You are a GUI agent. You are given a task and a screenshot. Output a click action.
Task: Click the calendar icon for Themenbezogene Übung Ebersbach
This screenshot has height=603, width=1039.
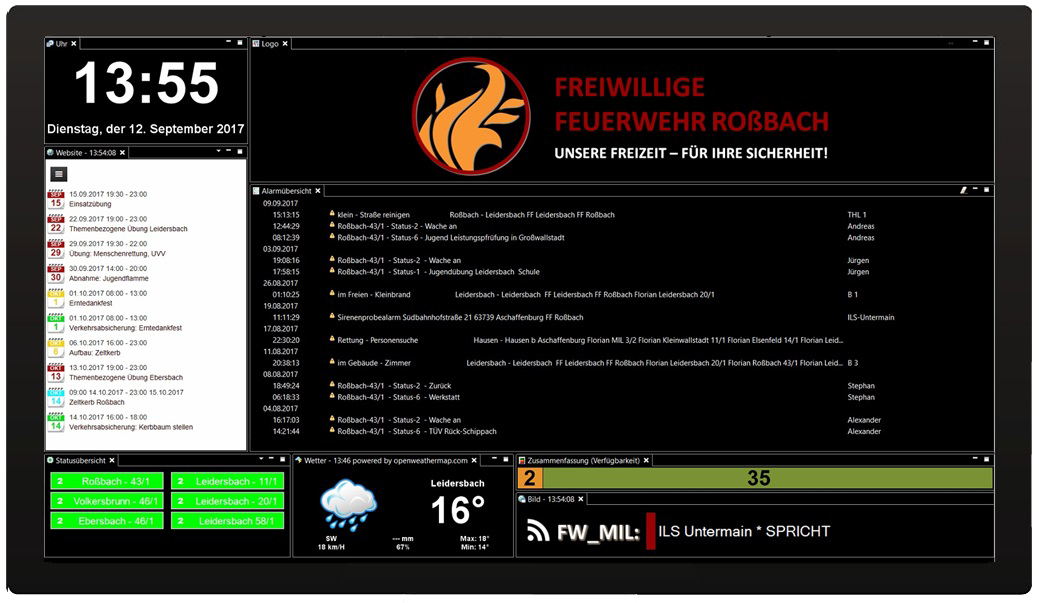coord(56,373)
